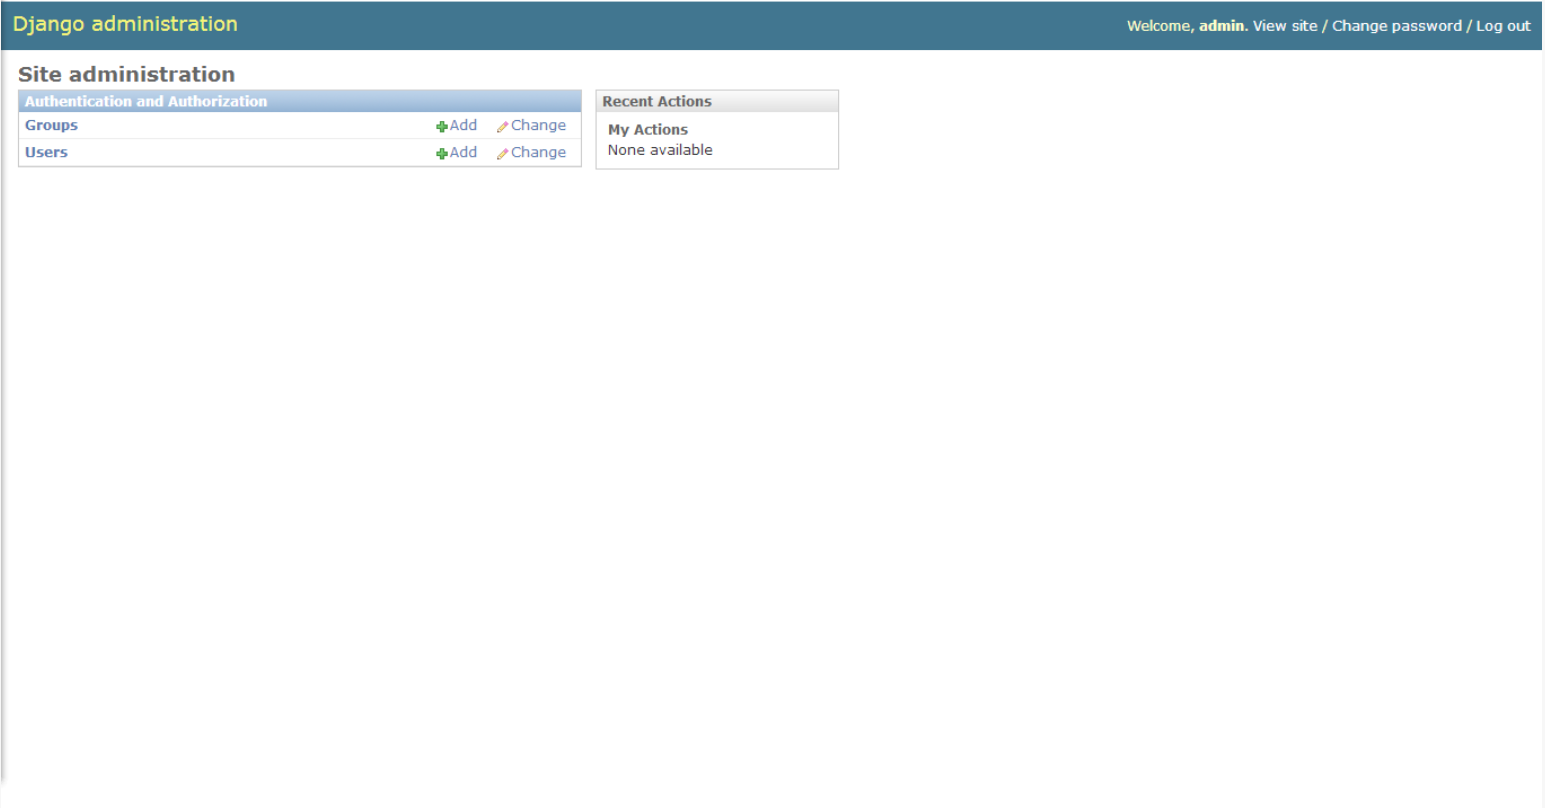
Task: Open the Groups model link
Action: (x=51, y=125)
